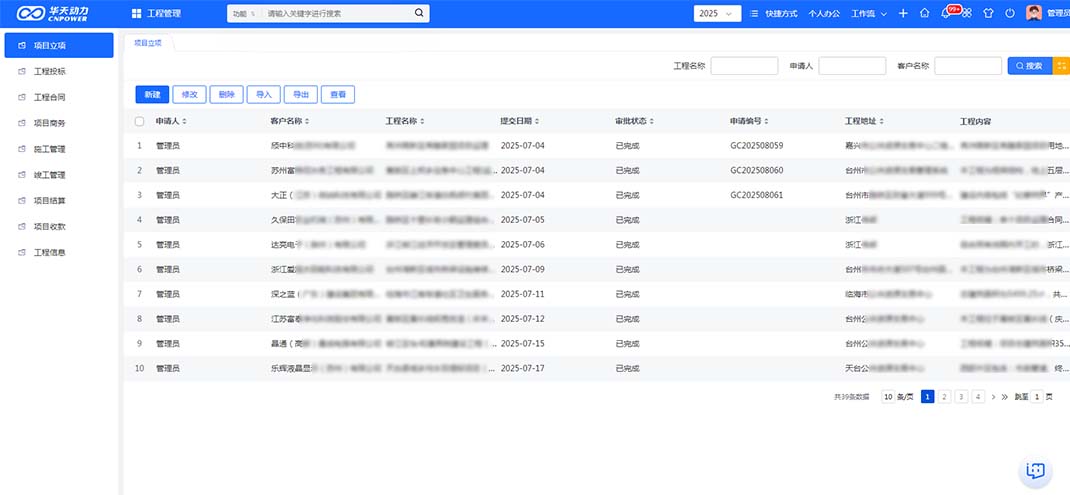Switch to the 项目立项 tab
This screenshot has height=495, width=1070.
(x=148, y=43)
